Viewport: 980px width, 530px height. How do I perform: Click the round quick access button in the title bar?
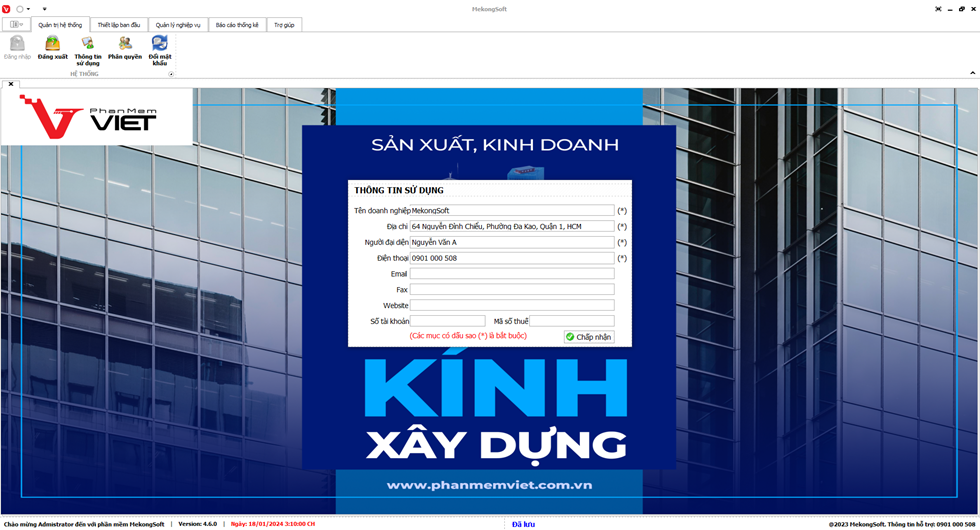pos(19,9)
